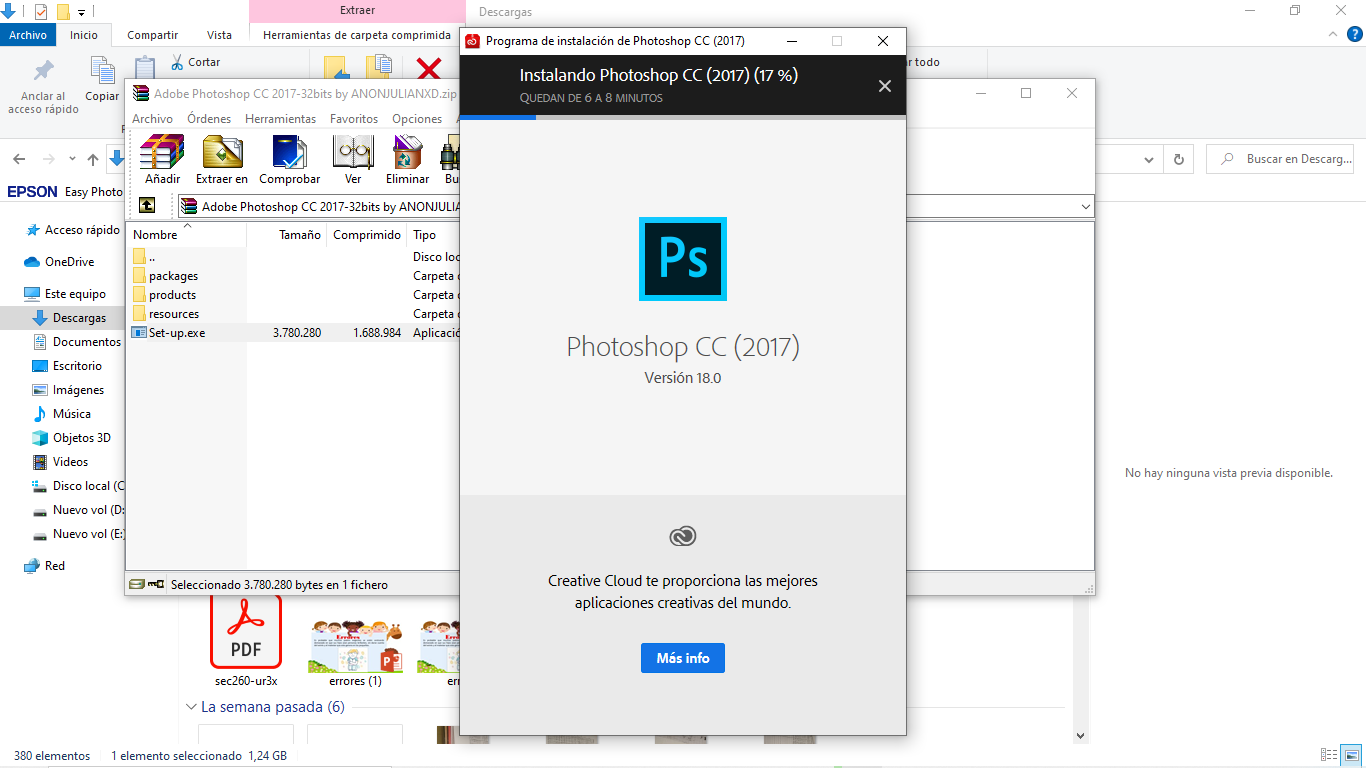Click the Cortar scissors icon in Explorer ribbon

177,62
